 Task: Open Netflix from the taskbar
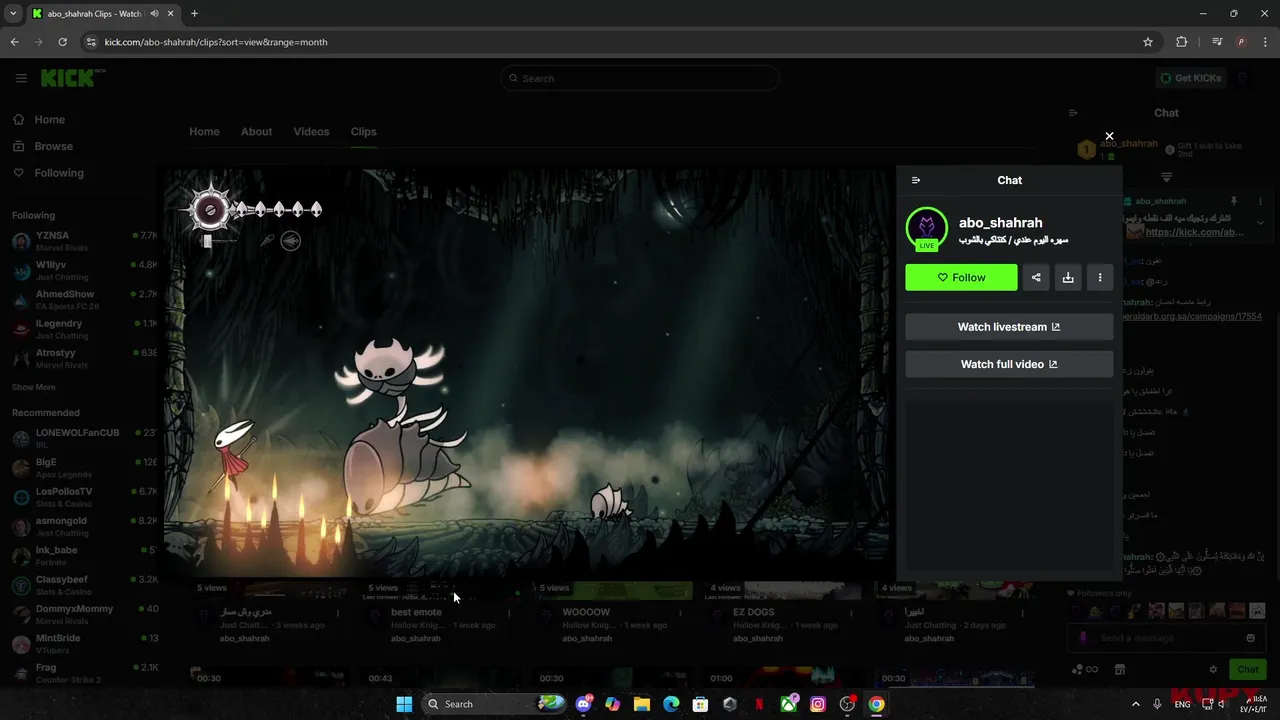point(759,704)
